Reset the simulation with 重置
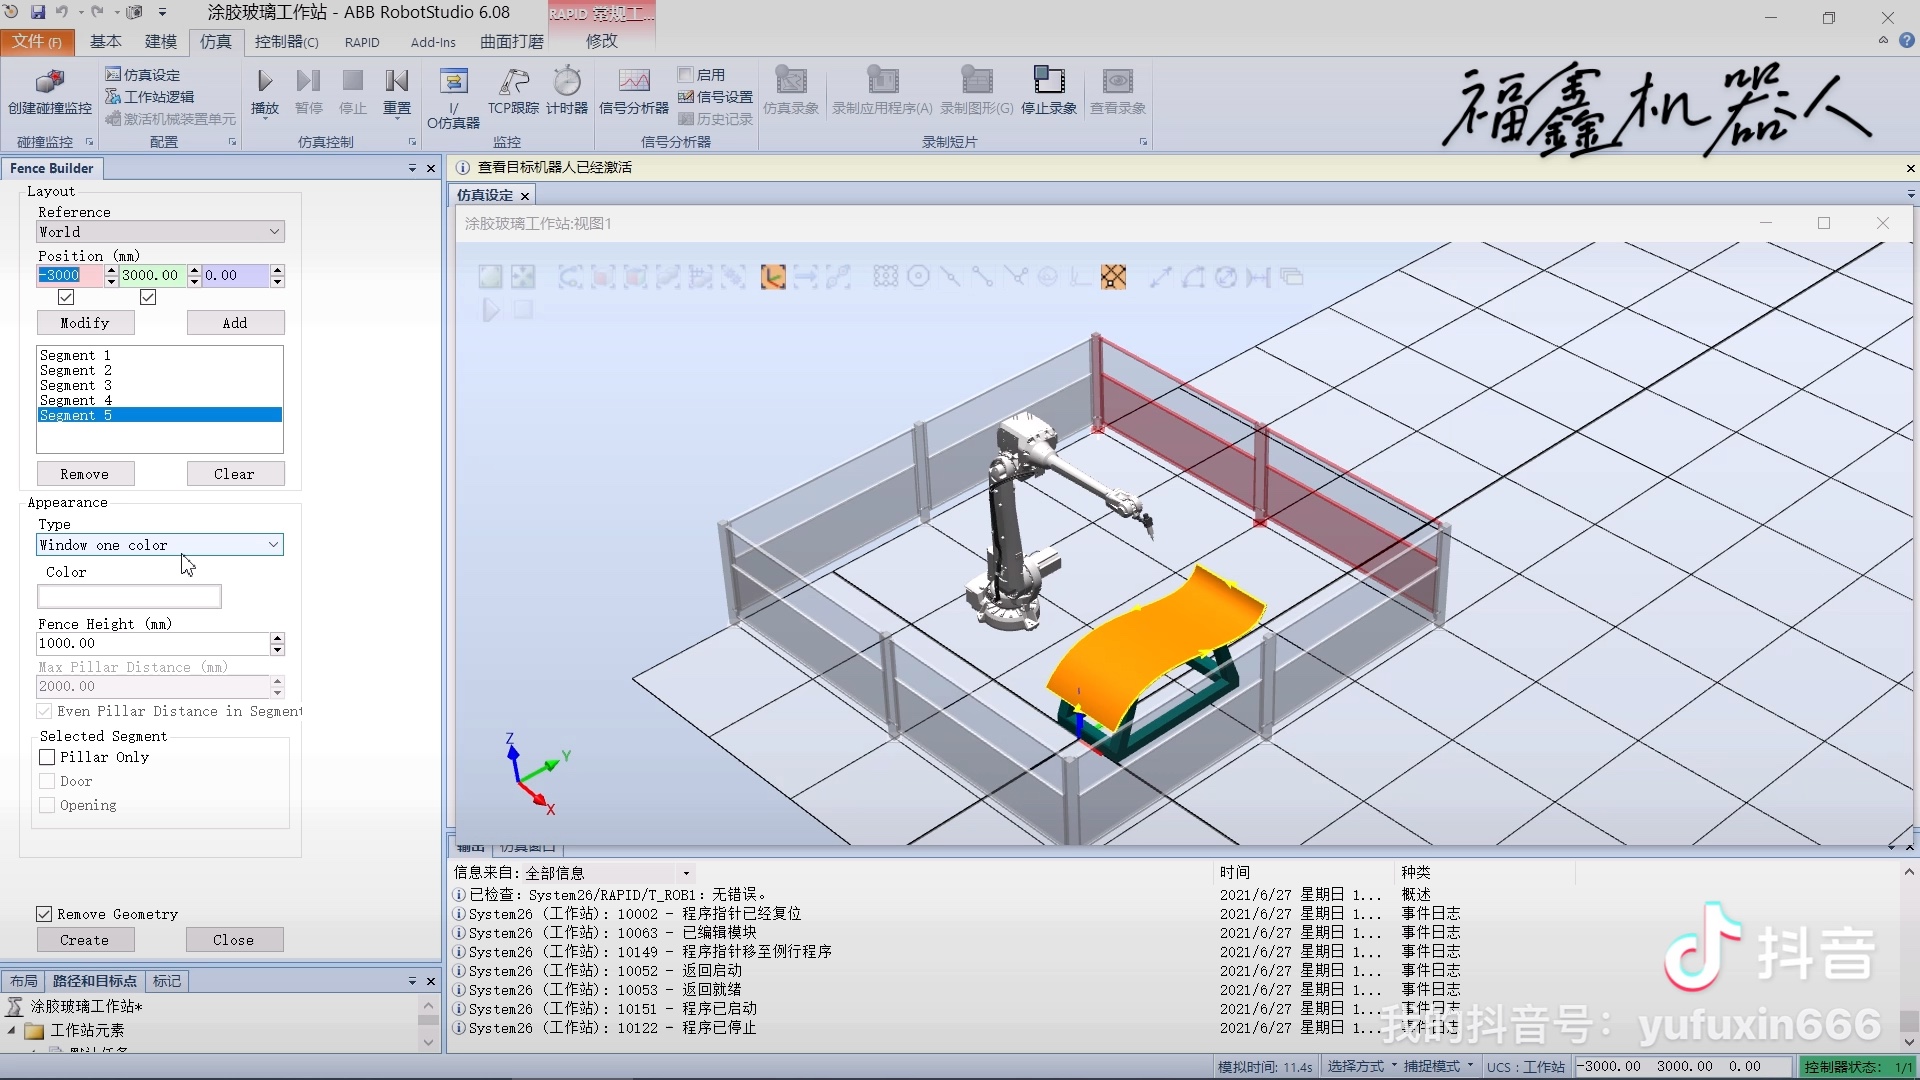 tap(397, 92)
